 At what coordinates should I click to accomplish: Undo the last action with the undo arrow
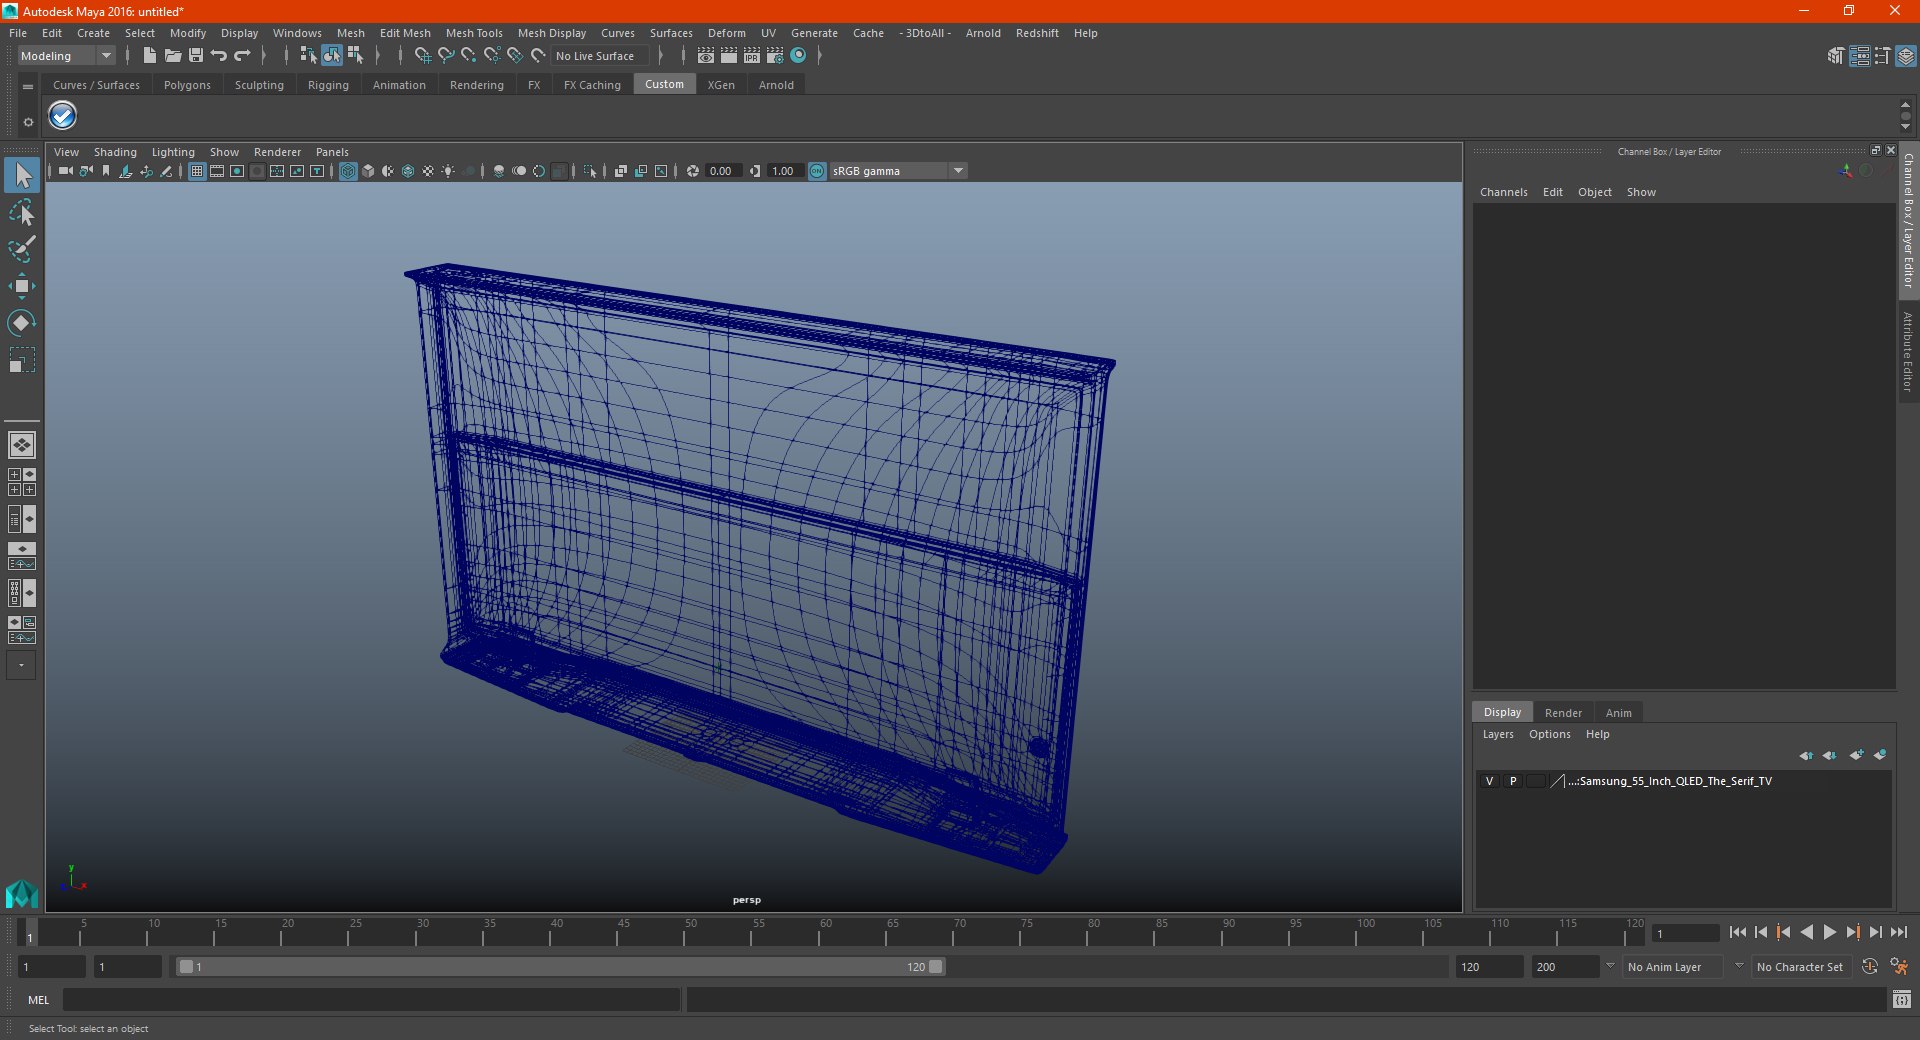click(218, 56)
